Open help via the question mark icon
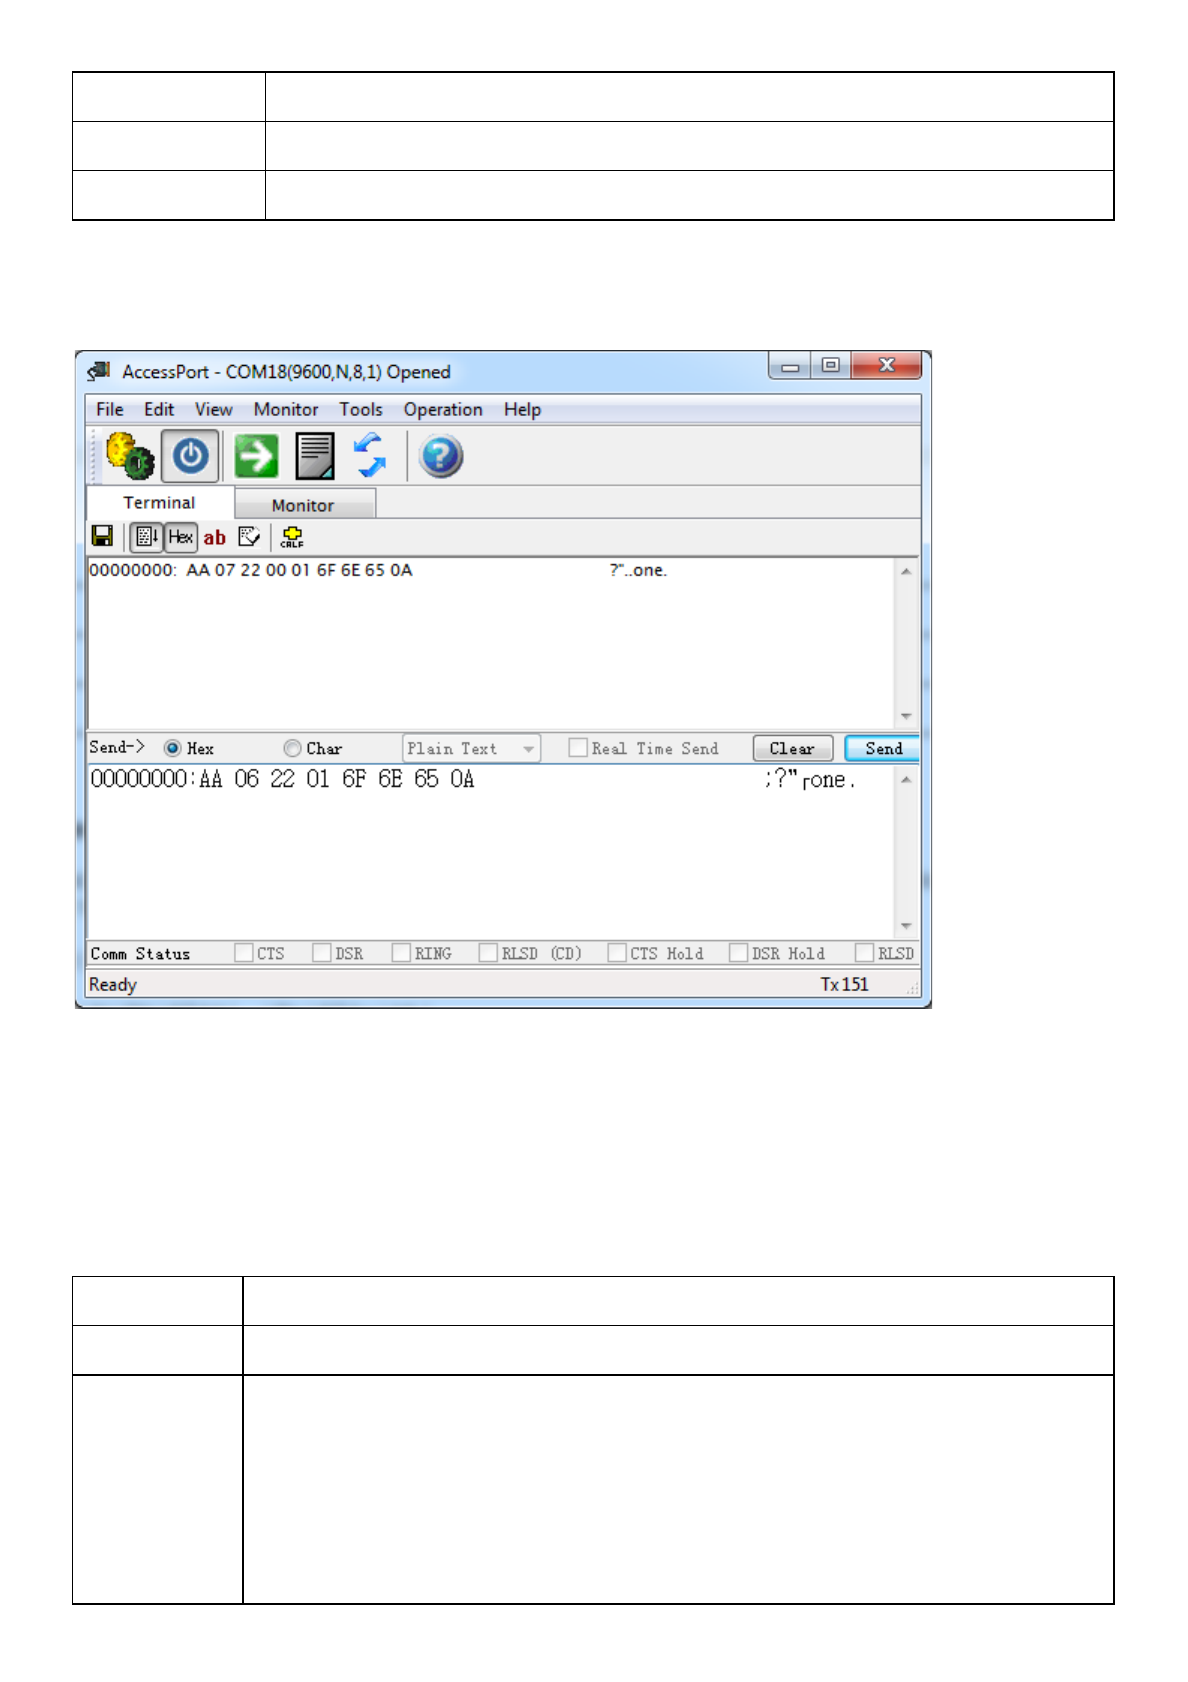 (441, 457)
